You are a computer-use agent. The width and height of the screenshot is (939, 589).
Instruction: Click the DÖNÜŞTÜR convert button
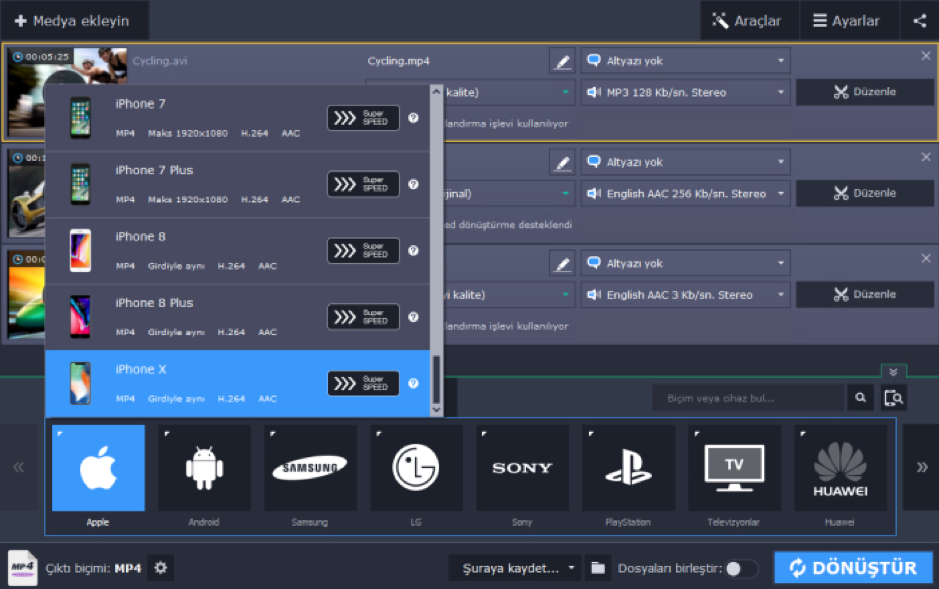(853, 567)
